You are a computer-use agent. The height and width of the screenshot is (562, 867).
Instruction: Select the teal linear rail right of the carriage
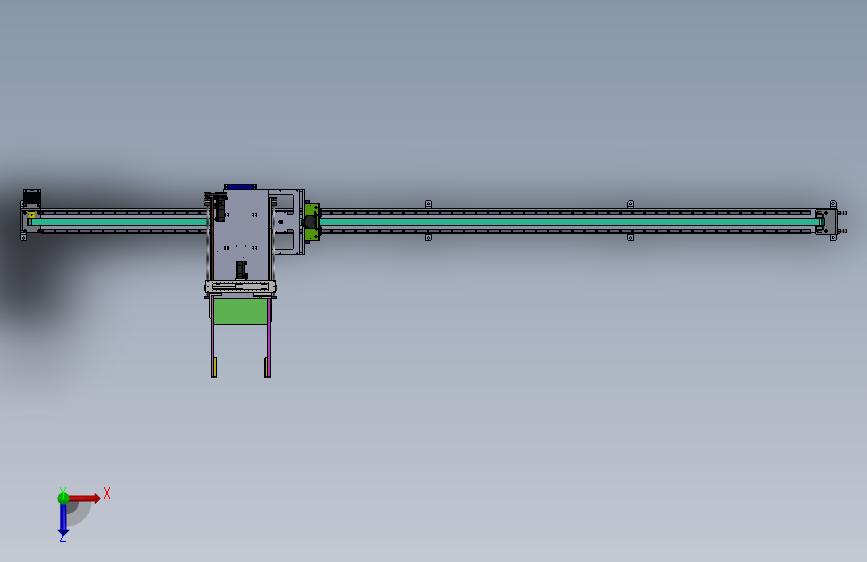click(570, 222)
